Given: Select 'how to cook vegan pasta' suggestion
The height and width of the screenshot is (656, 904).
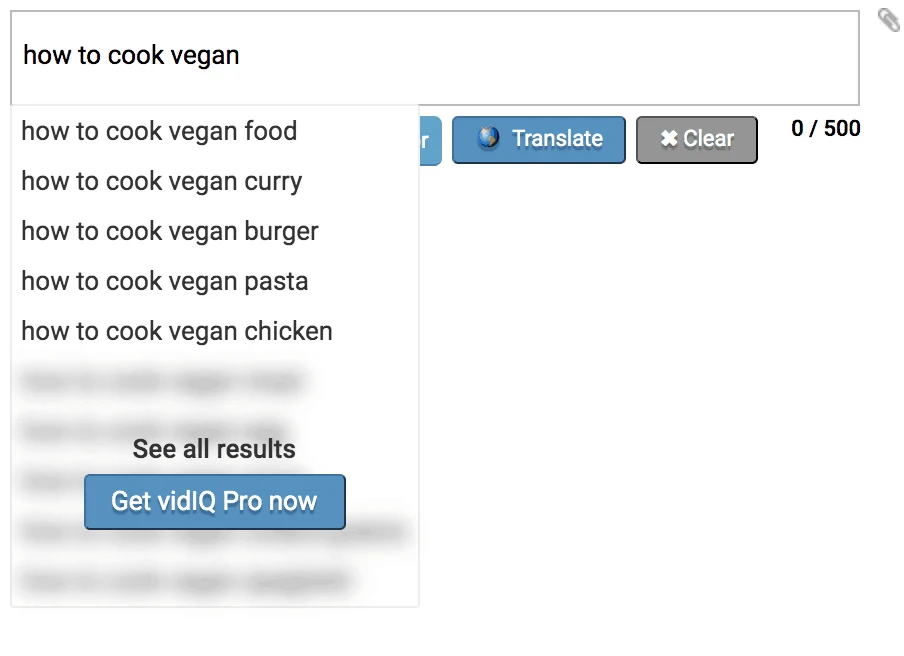Looking at the screenshot, I should pos(165,281).
